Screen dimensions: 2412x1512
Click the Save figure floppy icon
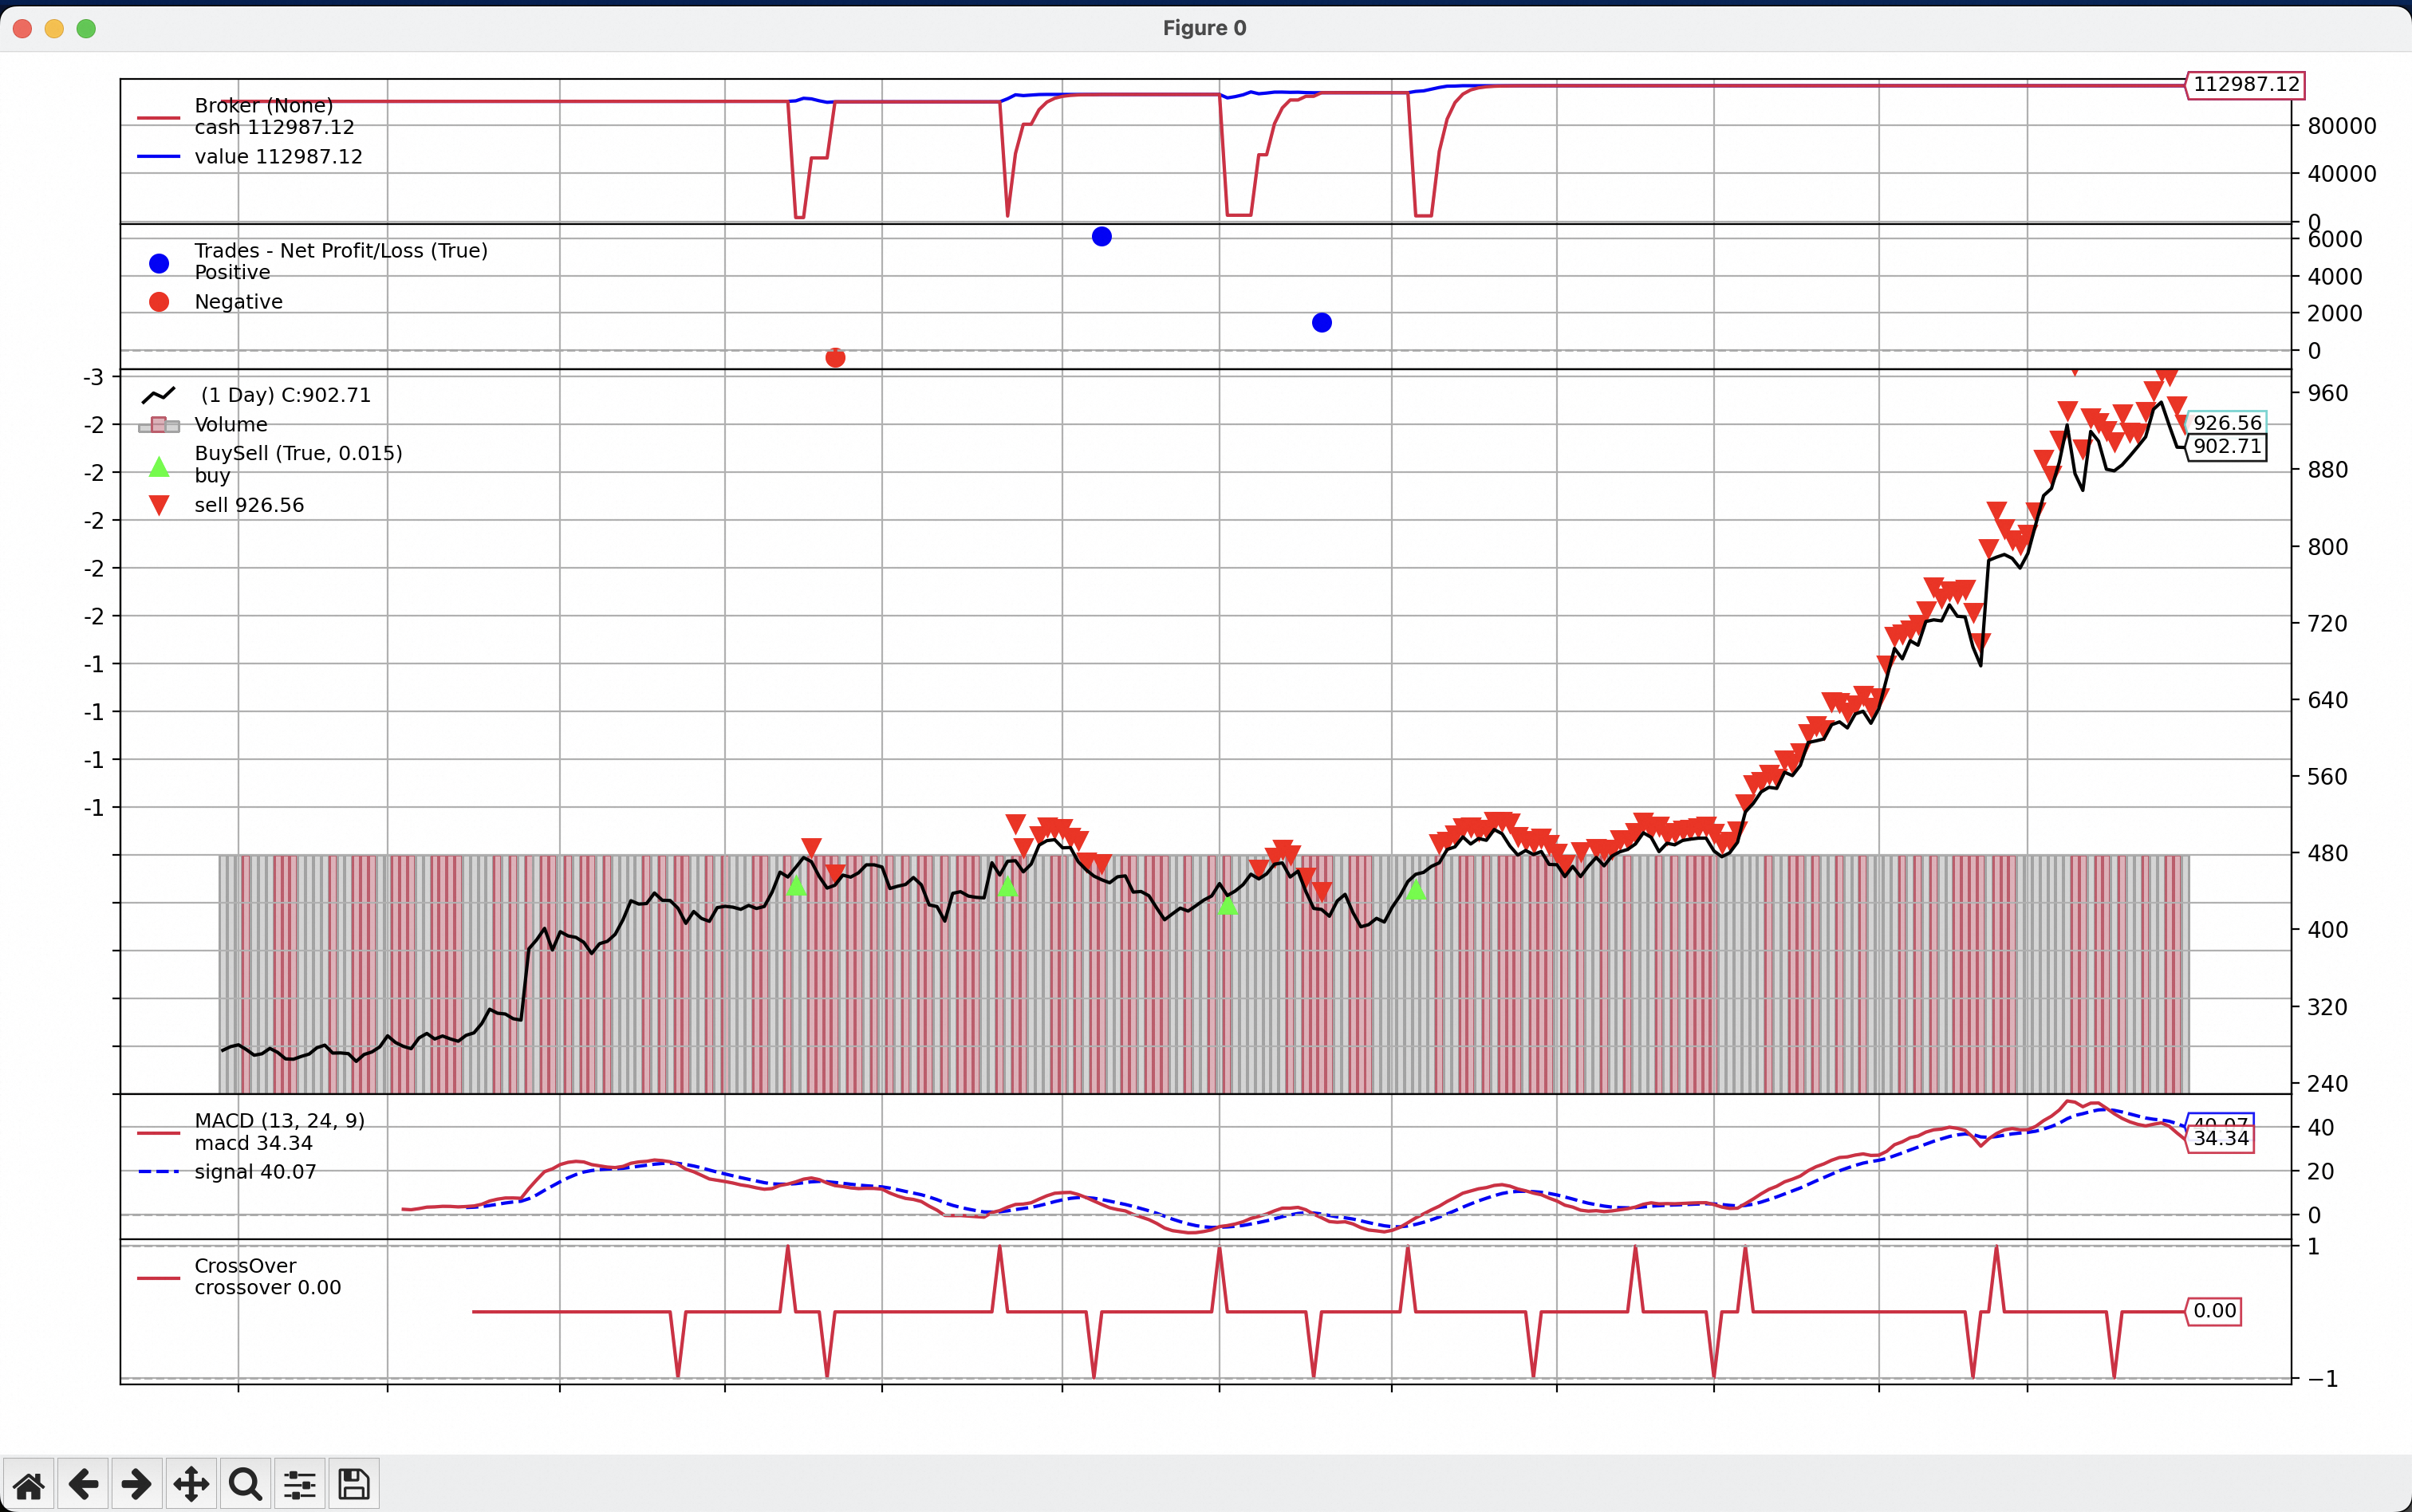(353, 1484)
